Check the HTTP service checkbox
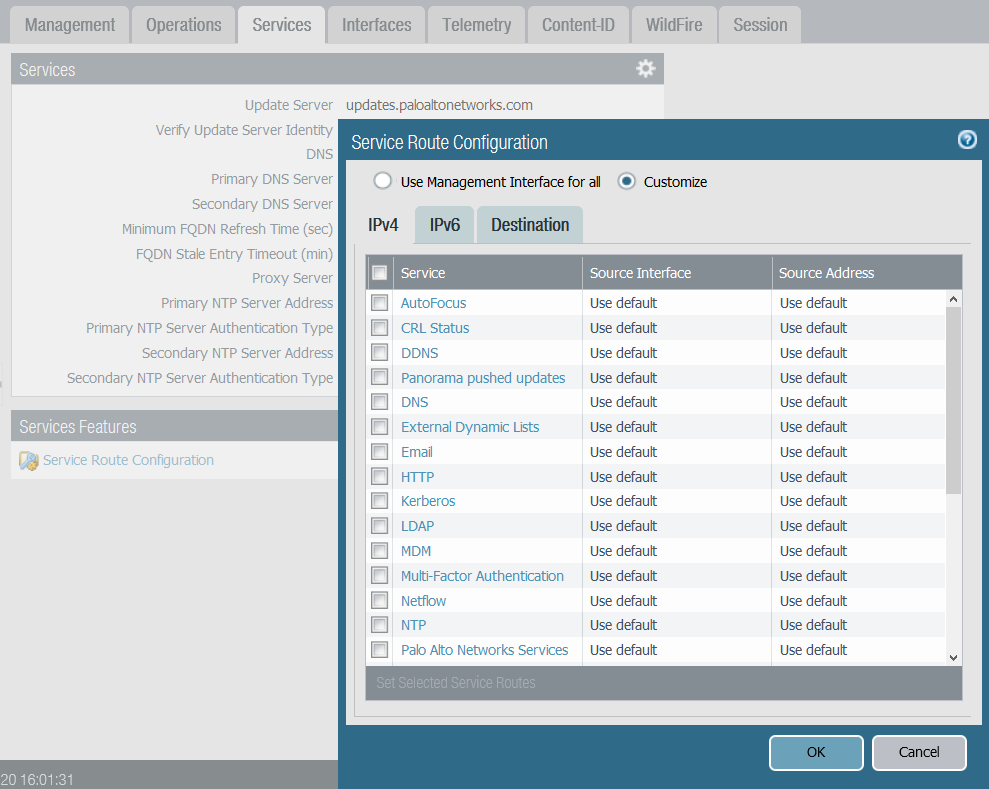Screen dimensions: 989x789 pyautogui.click(x=379, y=477)
